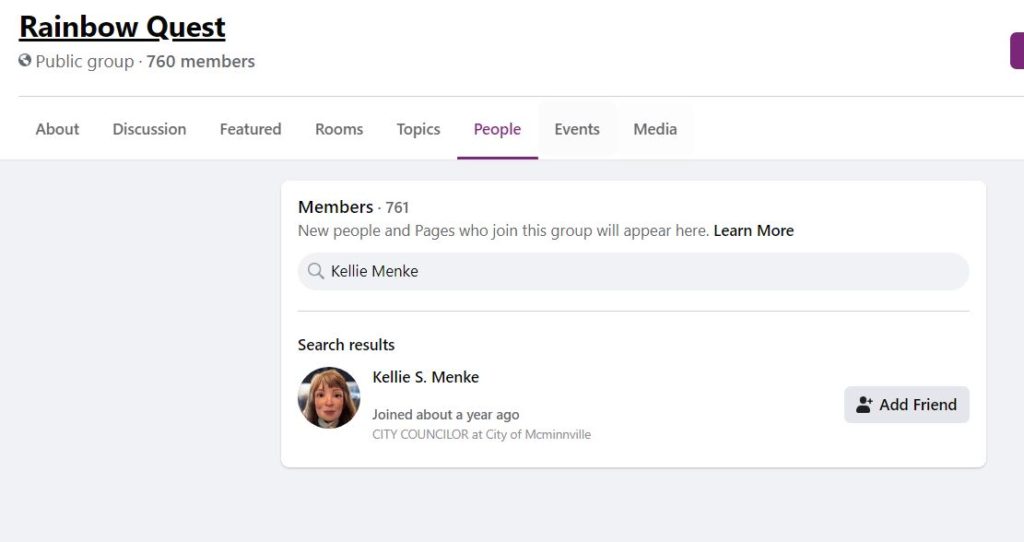This screenshot has width=1024, height=542.
Task: Select the Rooms tab
Action: point(339,129)
